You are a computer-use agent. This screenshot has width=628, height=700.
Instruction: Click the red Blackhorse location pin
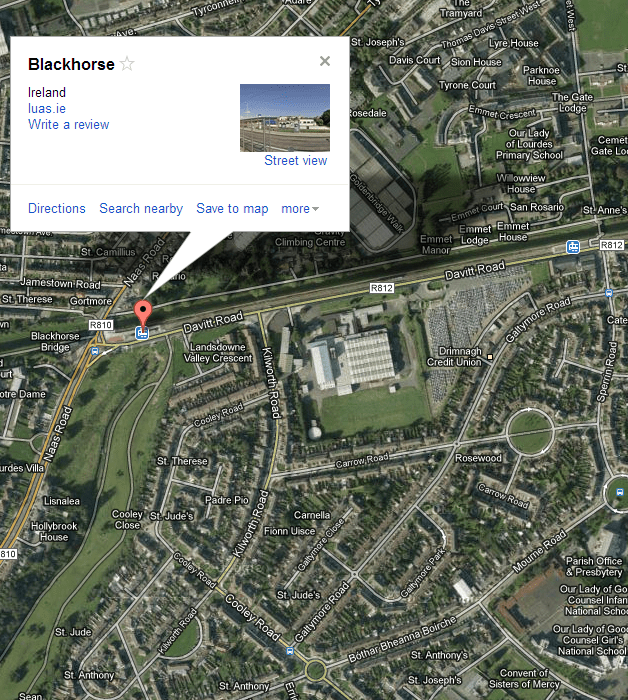pyautogui.click(x=143, y=313)
